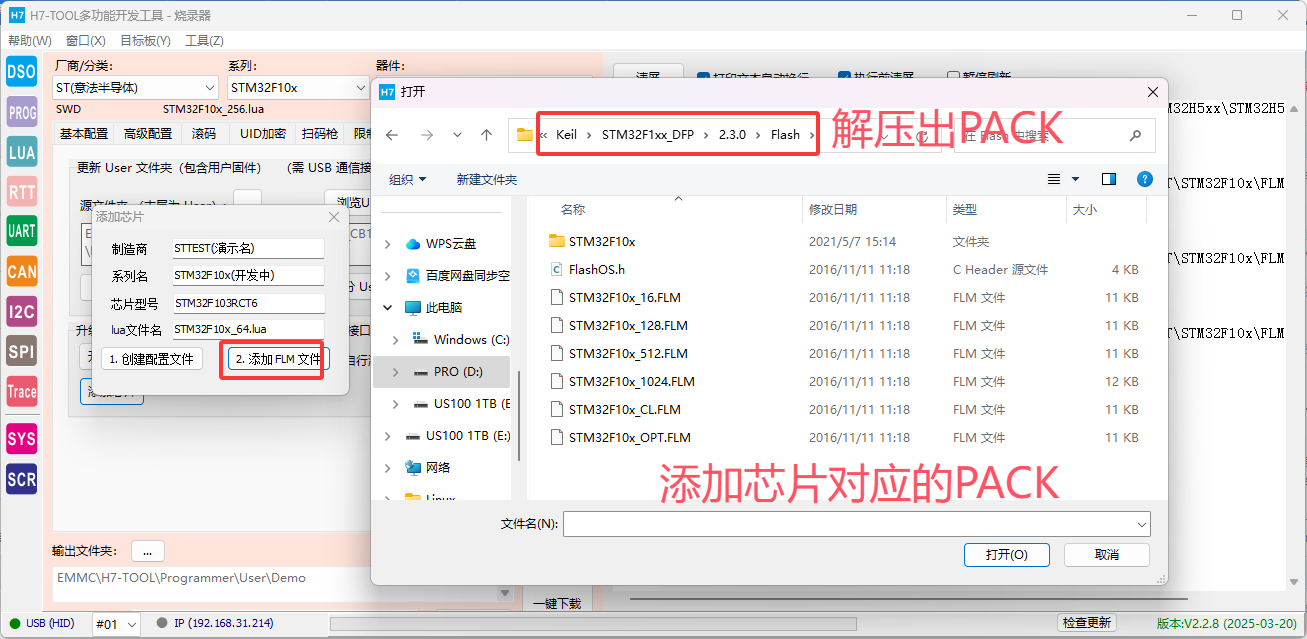Screen dimensions: 1307x639
Task: Open the CAN bus tool
Action: [x=22, y=272]
